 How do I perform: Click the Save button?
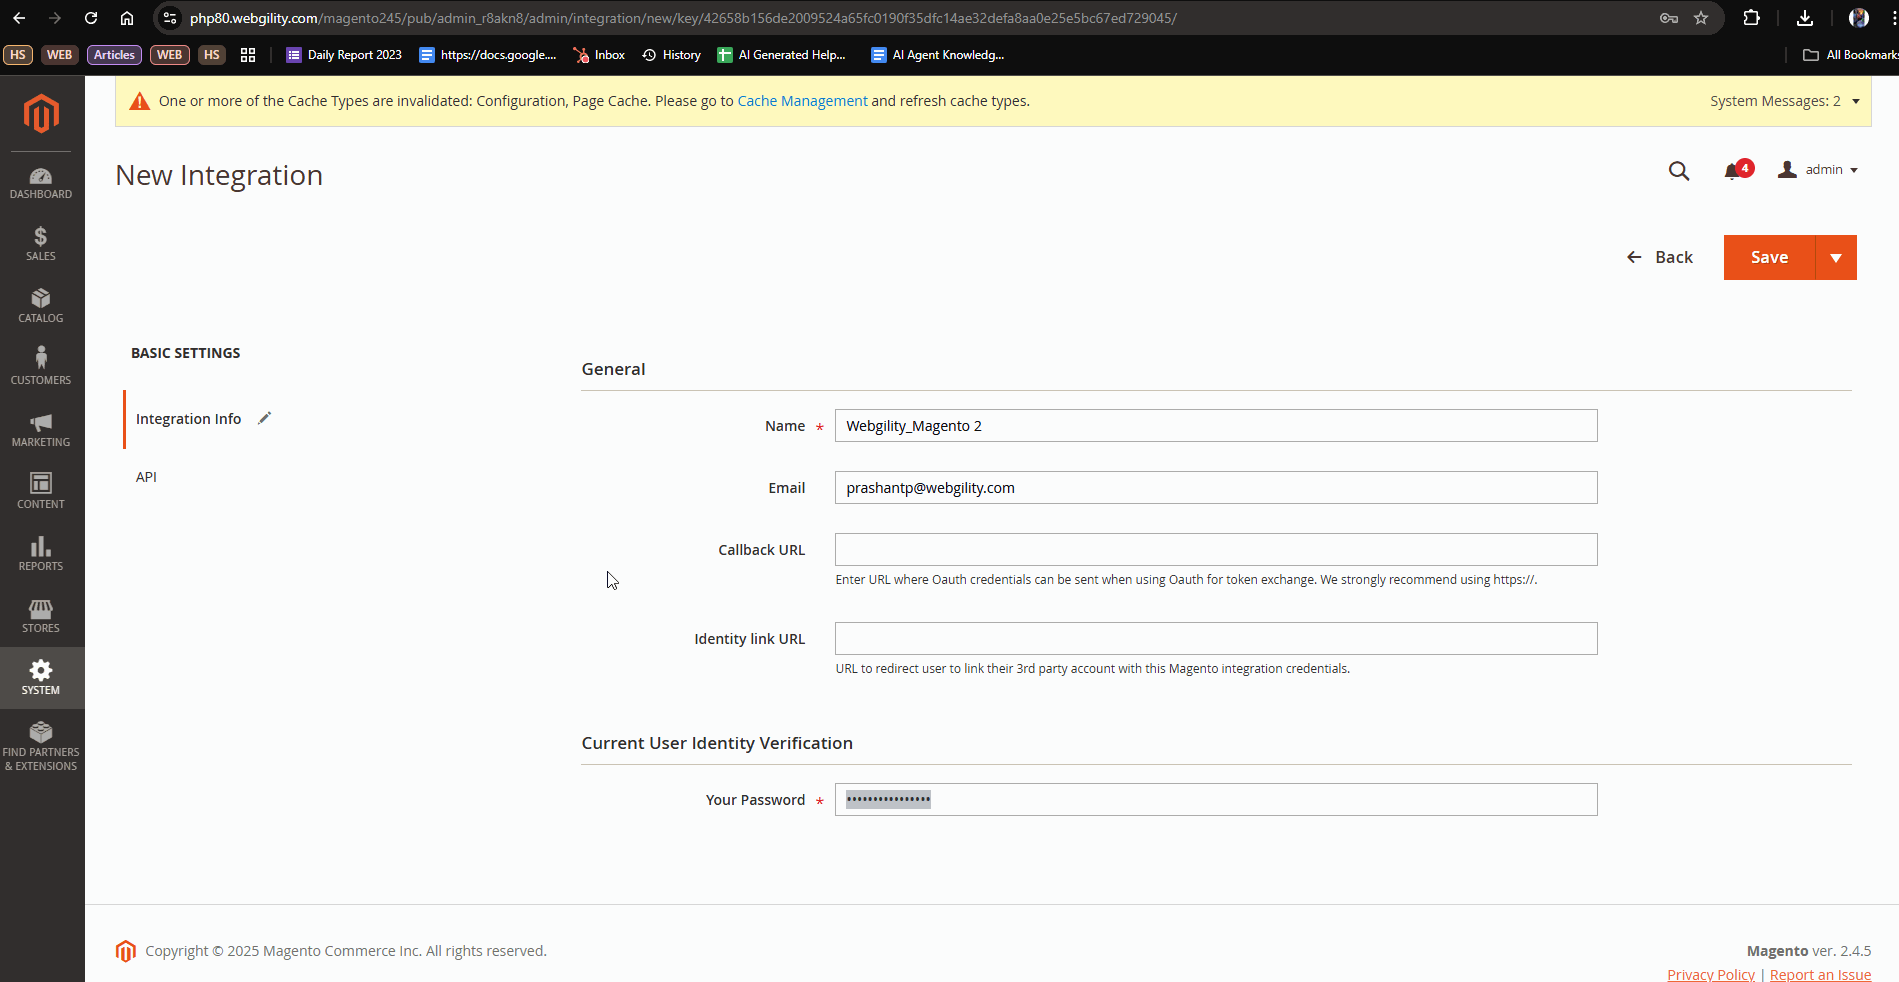1768,258
